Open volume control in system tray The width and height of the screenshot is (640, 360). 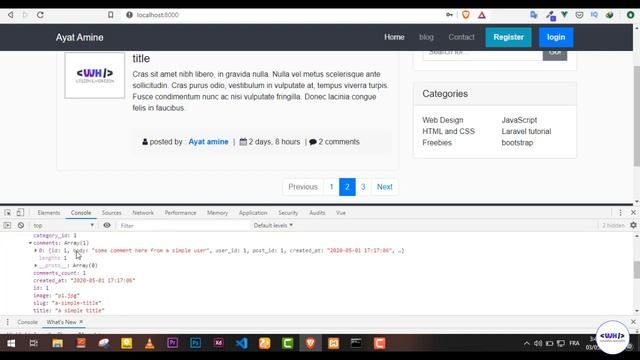538,343
